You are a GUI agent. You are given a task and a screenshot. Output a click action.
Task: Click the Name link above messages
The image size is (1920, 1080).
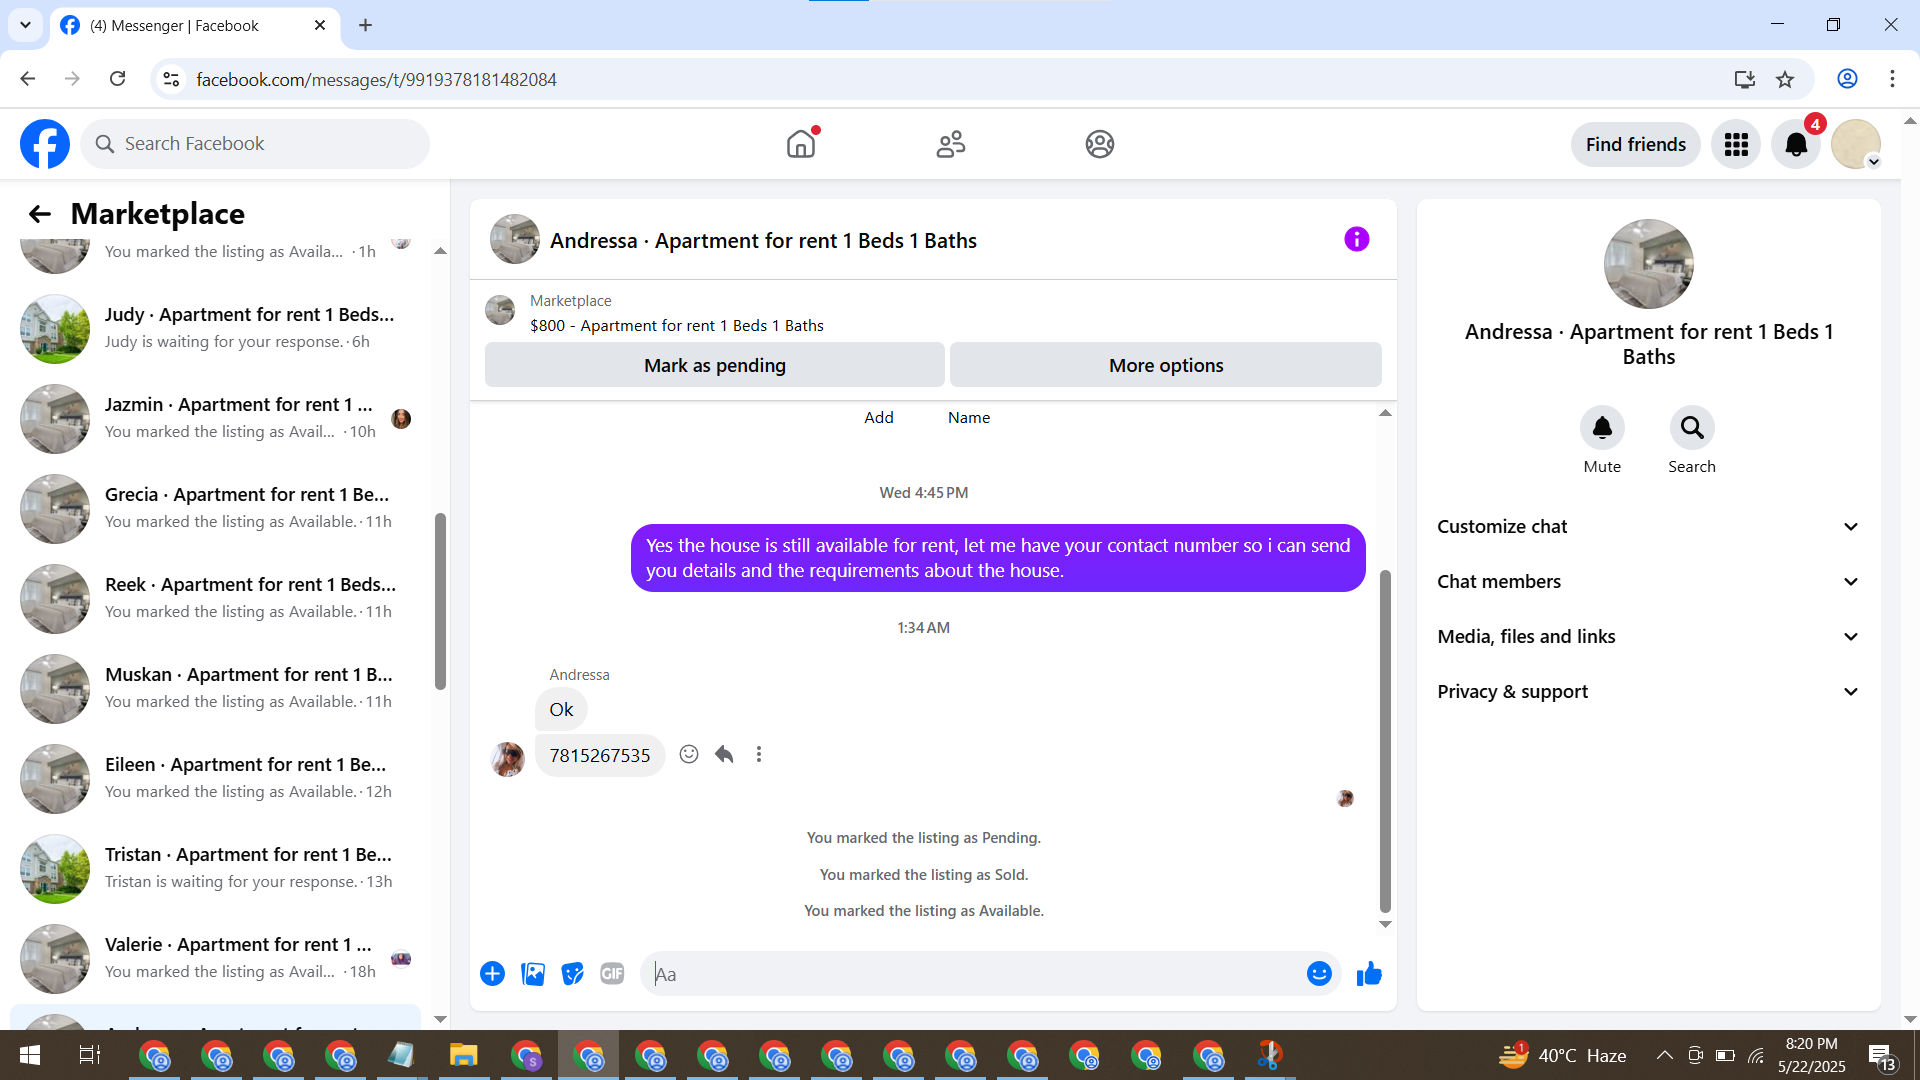tap(969, 418)
